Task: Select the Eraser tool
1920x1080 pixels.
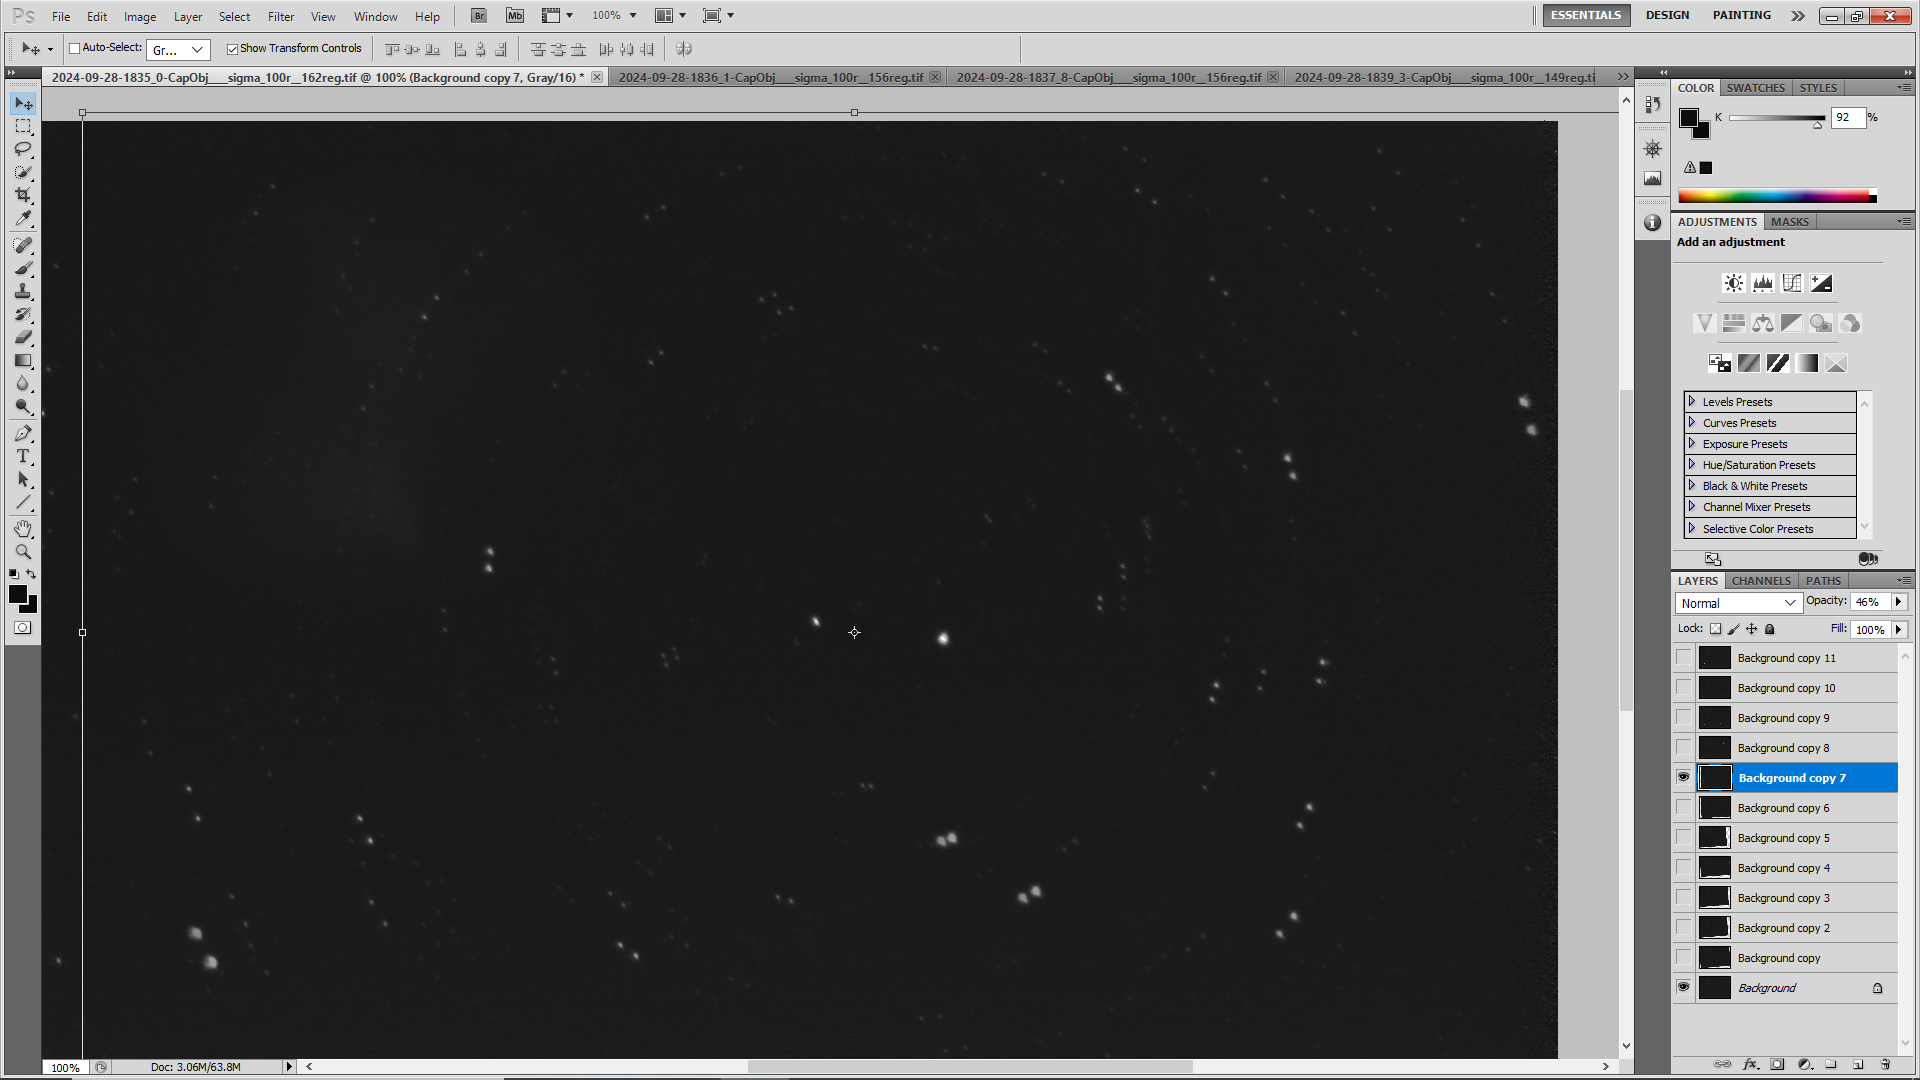Action: [x=23, y=337]
